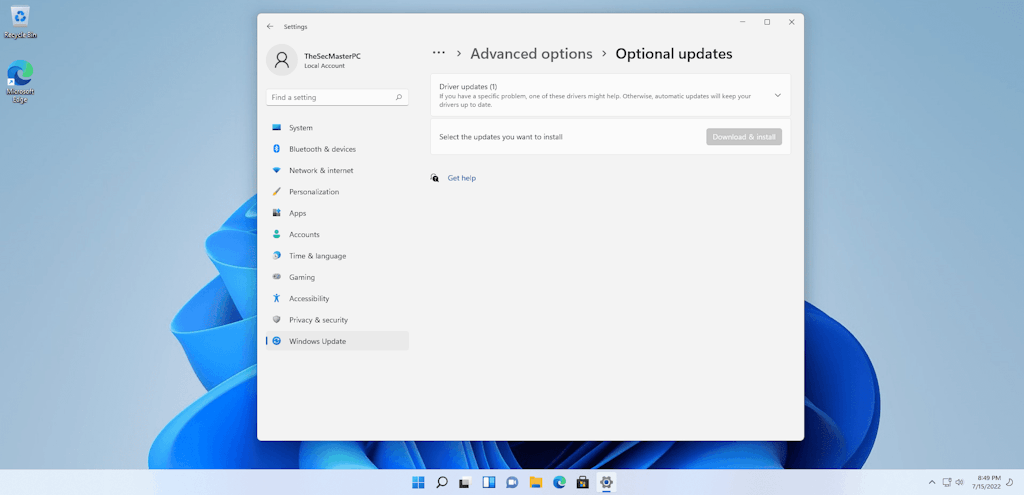Click the globe clock icon beside Time & language
Image resolution: width=1024 pixels, height=495 pixels.
click(x=276, y=256)
